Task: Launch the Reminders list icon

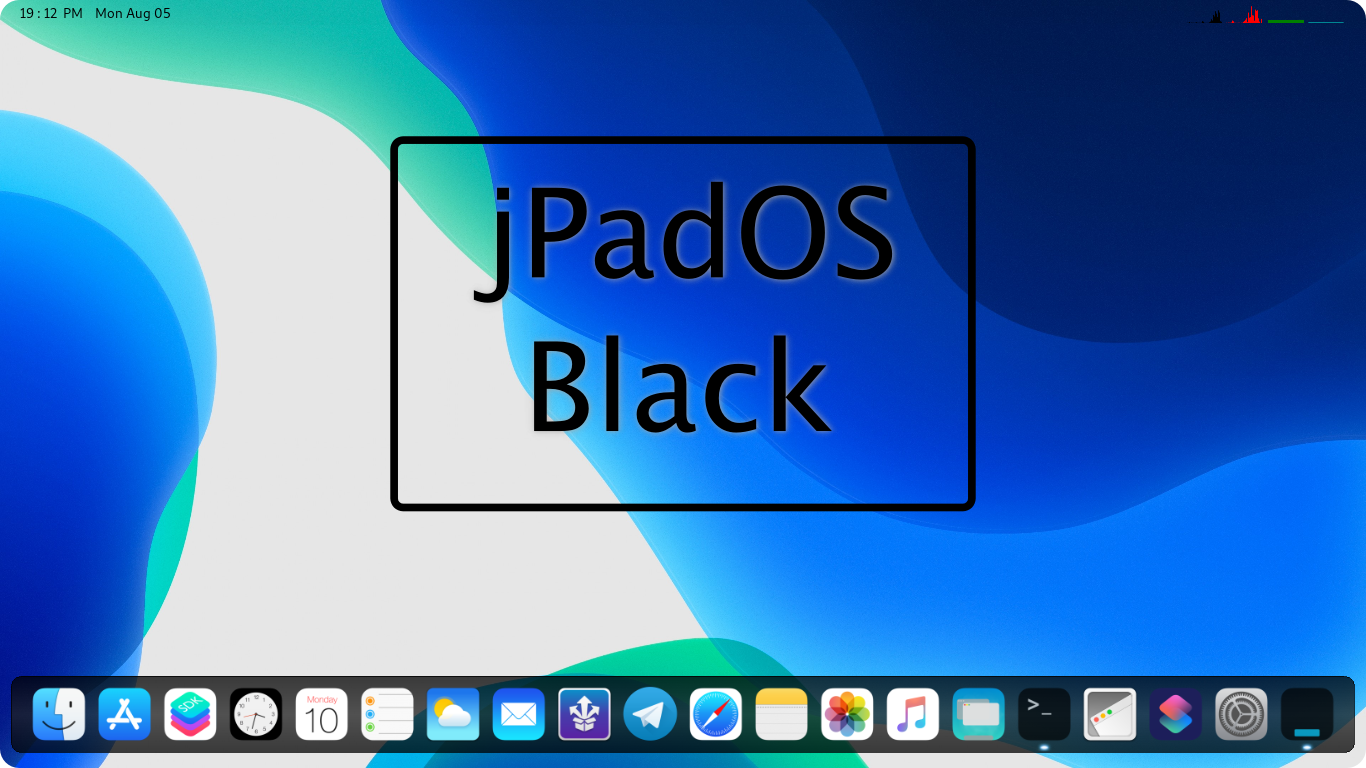Action: pos(388,714)
